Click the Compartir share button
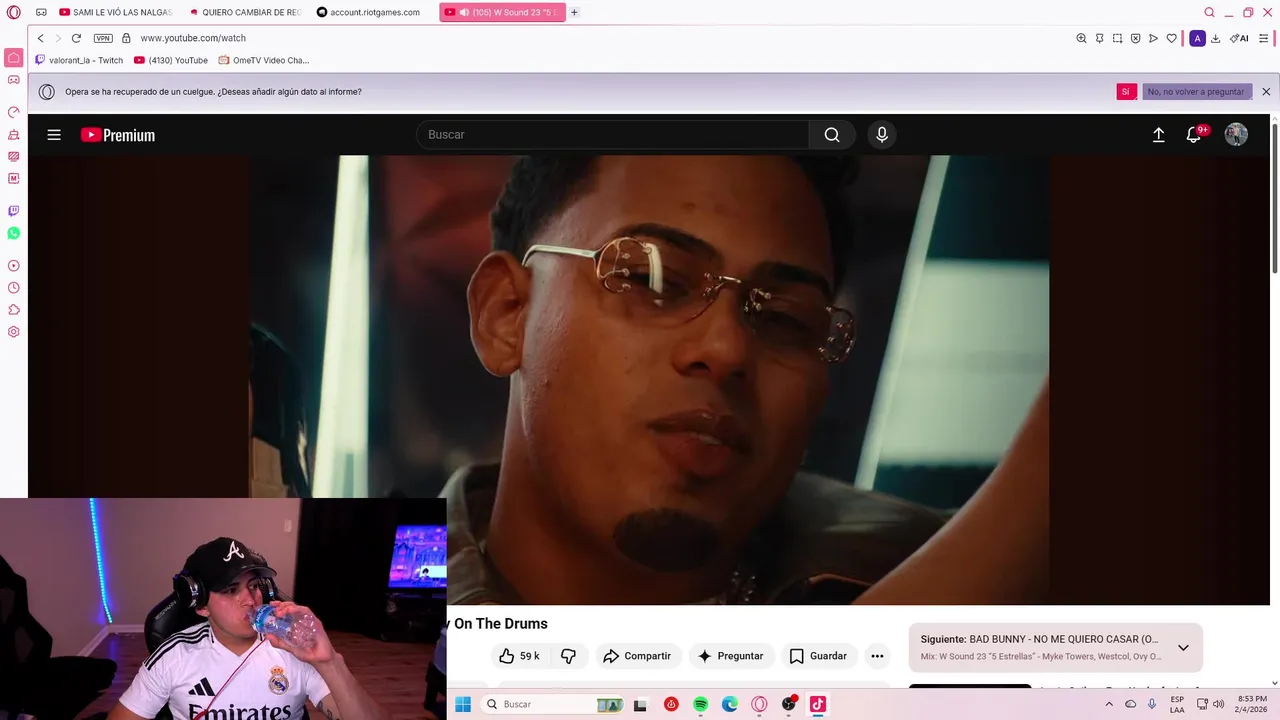 pos(637,656)
